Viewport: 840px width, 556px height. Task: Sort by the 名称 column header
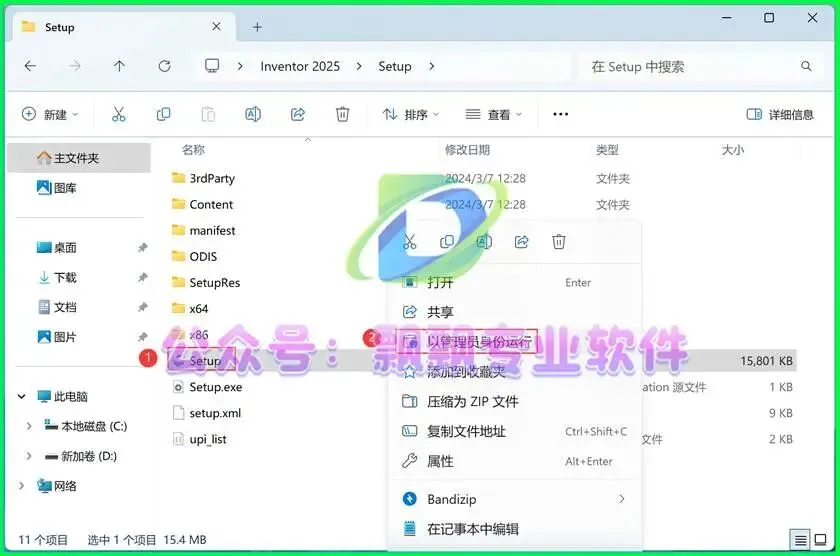pos(193,149)
